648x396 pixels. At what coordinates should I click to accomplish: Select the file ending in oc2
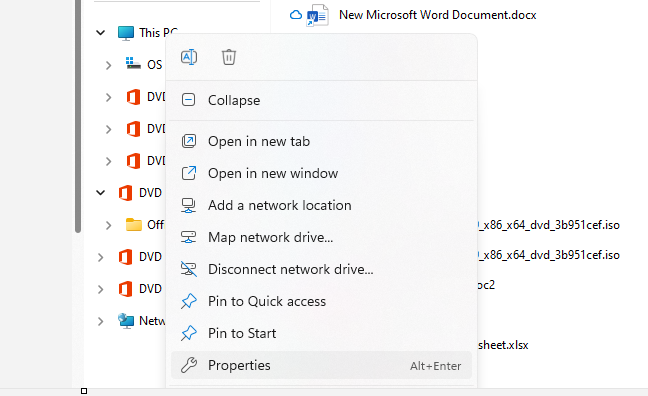[486, 285]
